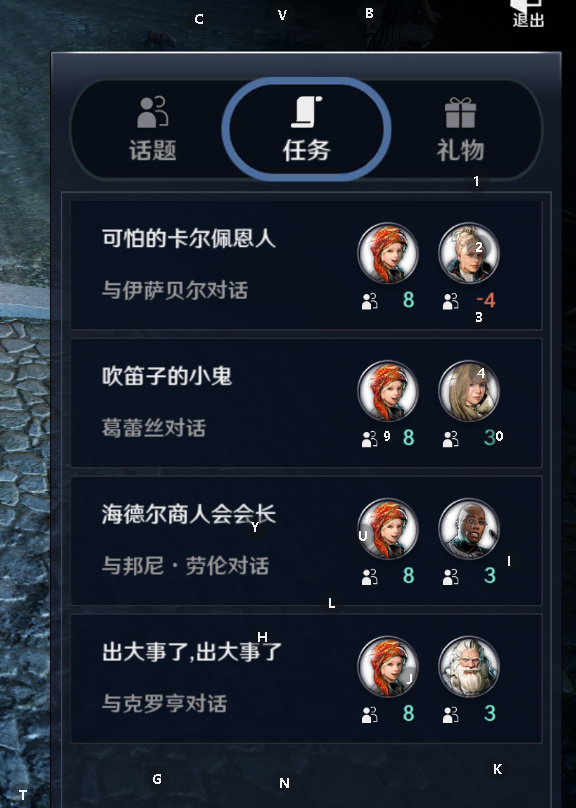The width and height of the screenshot is (576, 808).
Task: Open the 礼物 gift tab
Action: [460, 129]
